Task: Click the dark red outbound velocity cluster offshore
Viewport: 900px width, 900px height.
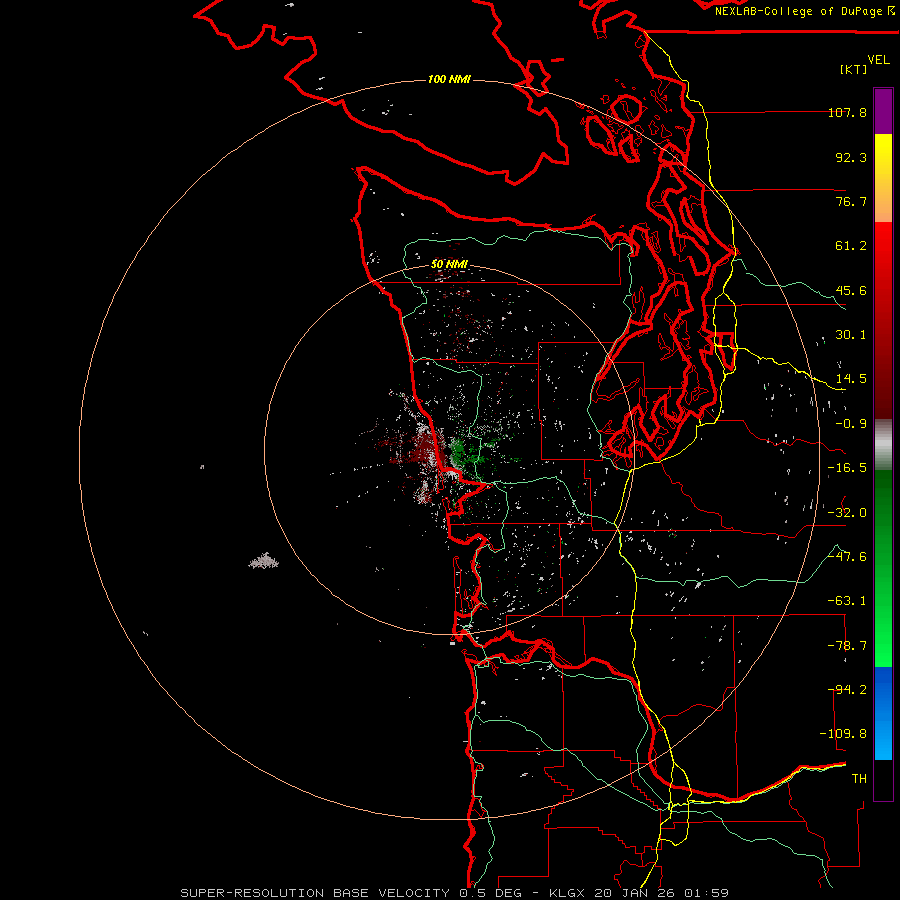Action: [414, 449]
